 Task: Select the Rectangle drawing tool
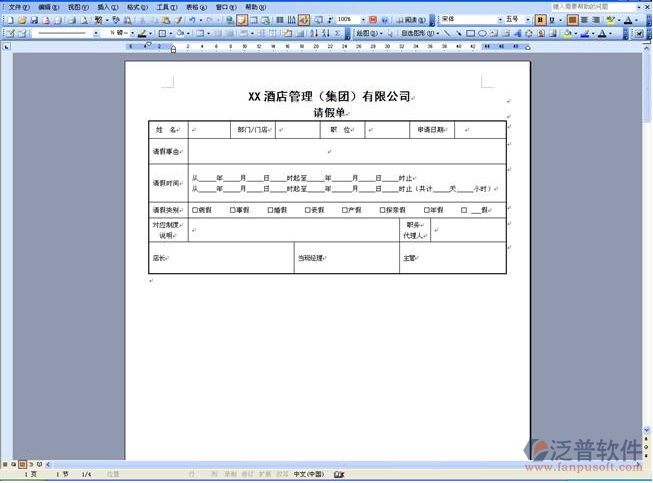point(471,33)
